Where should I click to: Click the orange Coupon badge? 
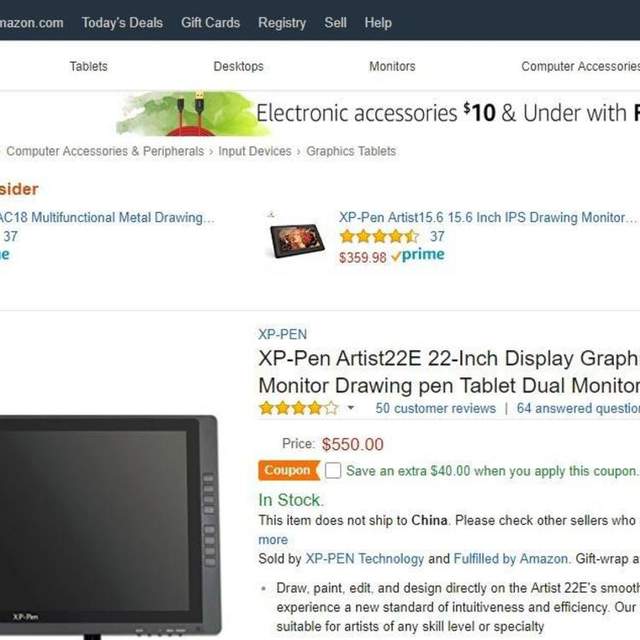pos(289,470)
